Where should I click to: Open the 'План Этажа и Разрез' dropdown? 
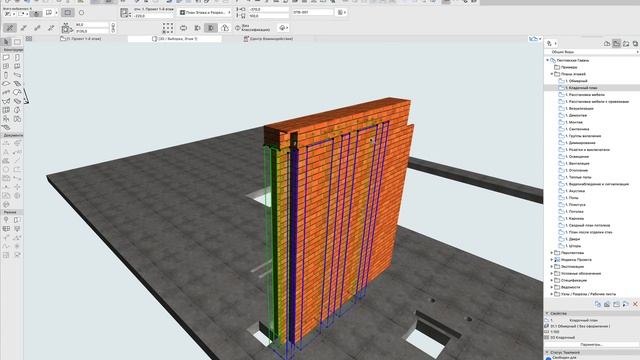click(205, 13)
